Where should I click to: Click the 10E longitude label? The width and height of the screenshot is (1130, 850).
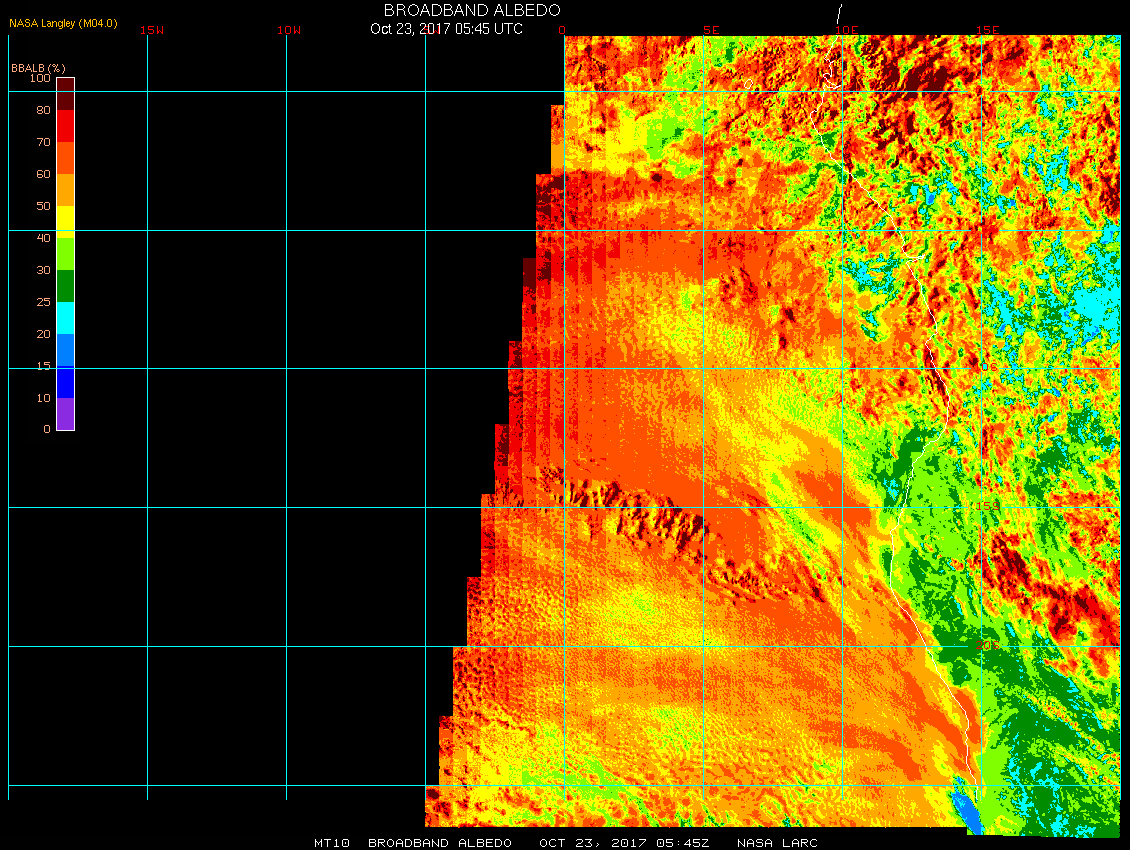tap(846, 30)
